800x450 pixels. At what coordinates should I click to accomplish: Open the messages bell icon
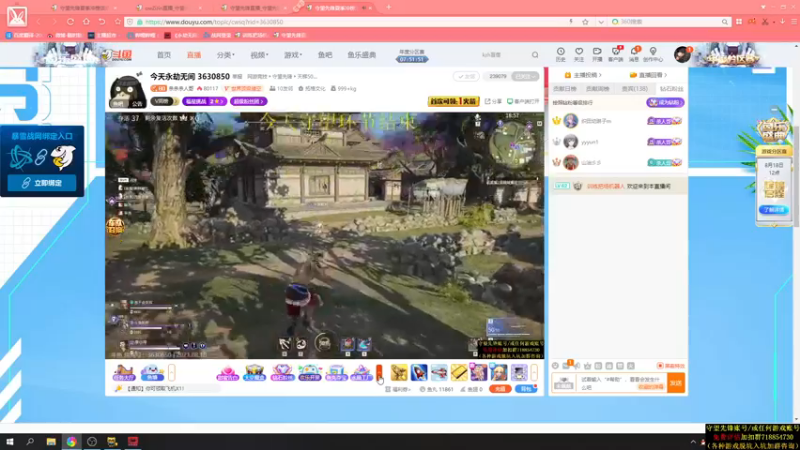(x=634, y=54)
